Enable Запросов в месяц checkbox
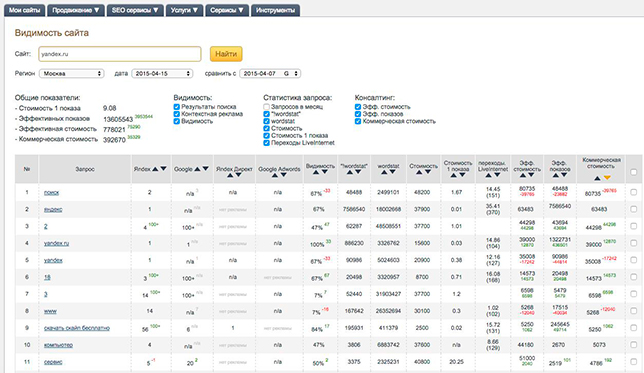Image resolution: width=644 pixels, height=373 pixels. (x=267, y=107)
